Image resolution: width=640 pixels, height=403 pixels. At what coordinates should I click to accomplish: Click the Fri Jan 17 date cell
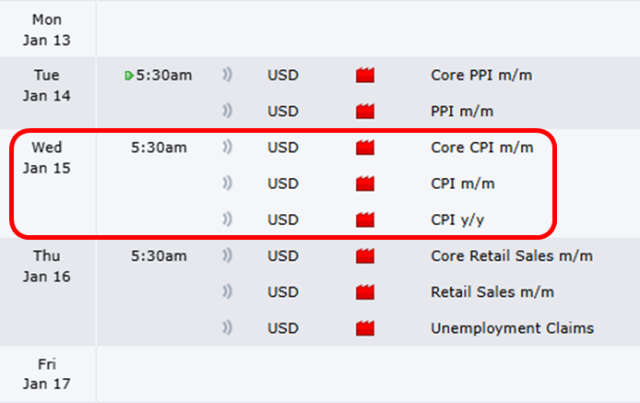click(x=46, y=373)
